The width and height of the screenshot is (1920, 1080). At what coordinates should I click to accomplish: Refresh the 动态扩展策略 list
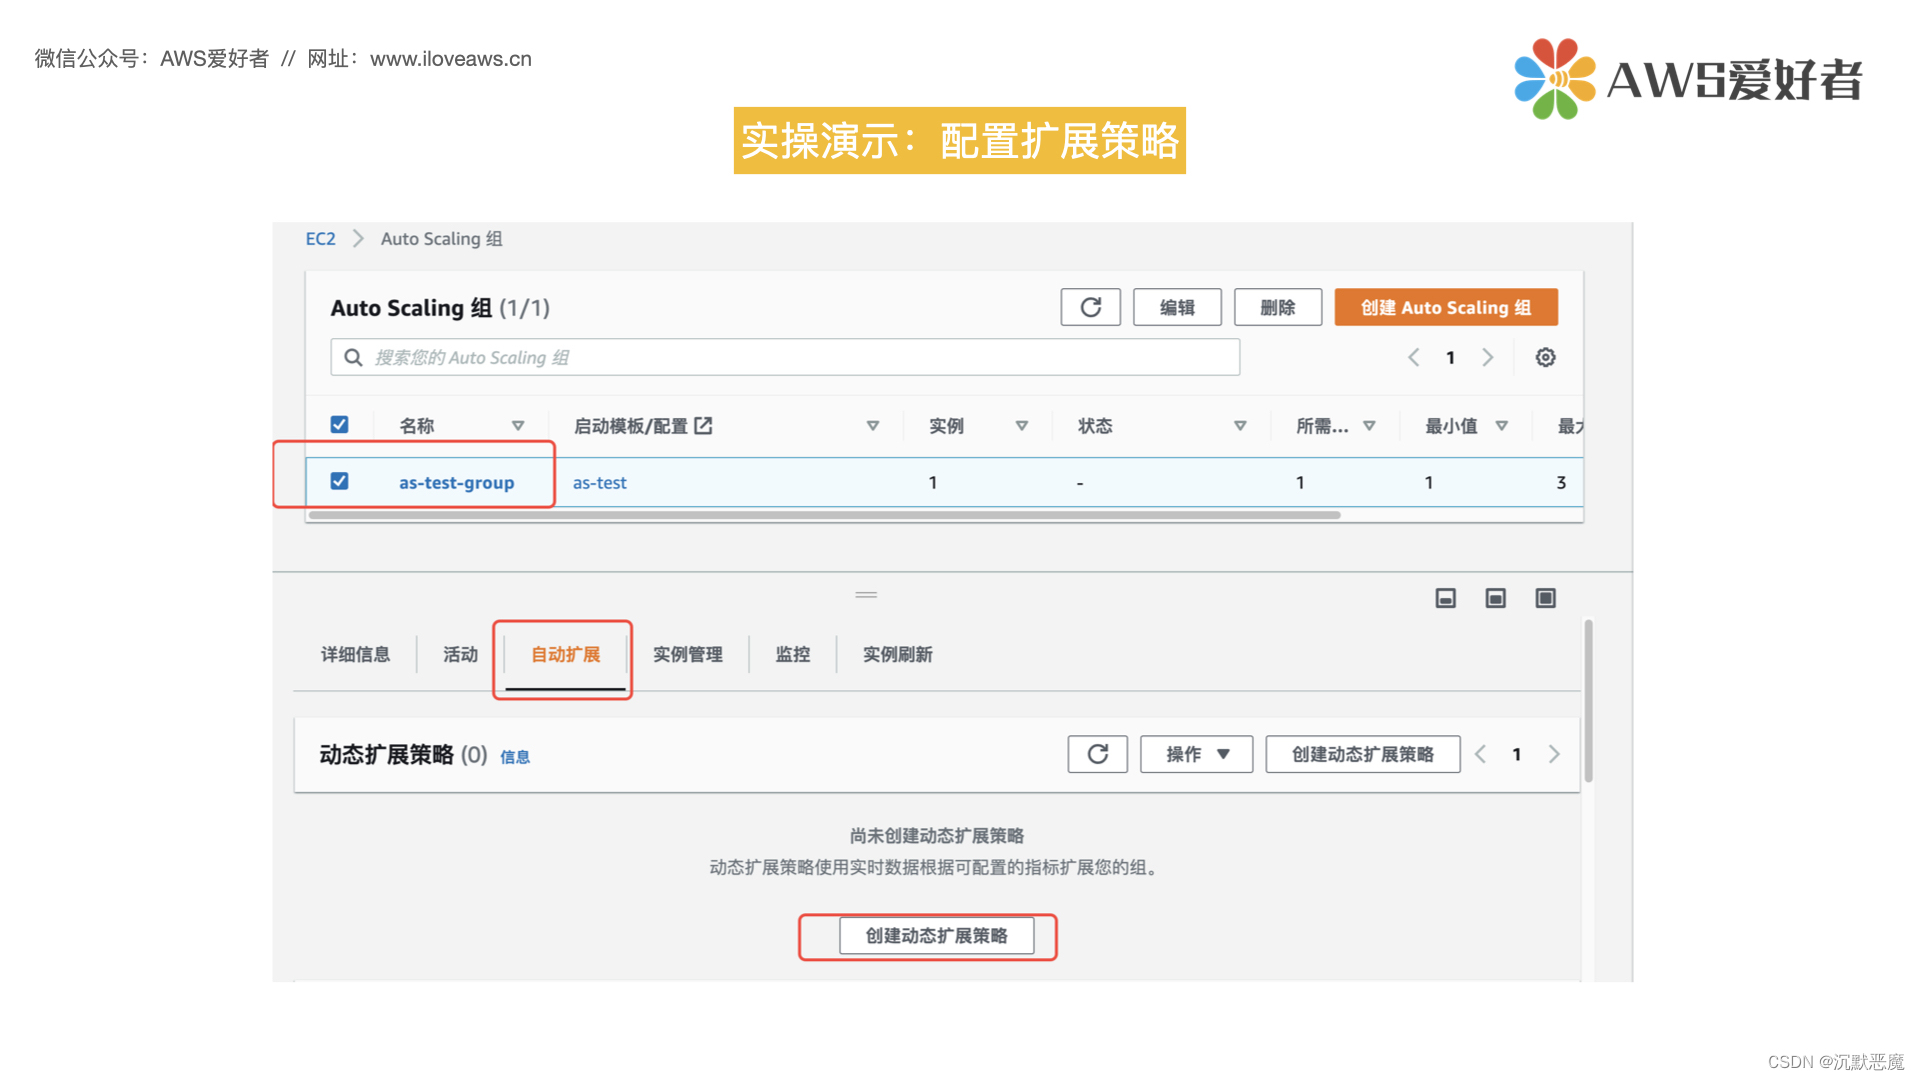point(1097,754)
